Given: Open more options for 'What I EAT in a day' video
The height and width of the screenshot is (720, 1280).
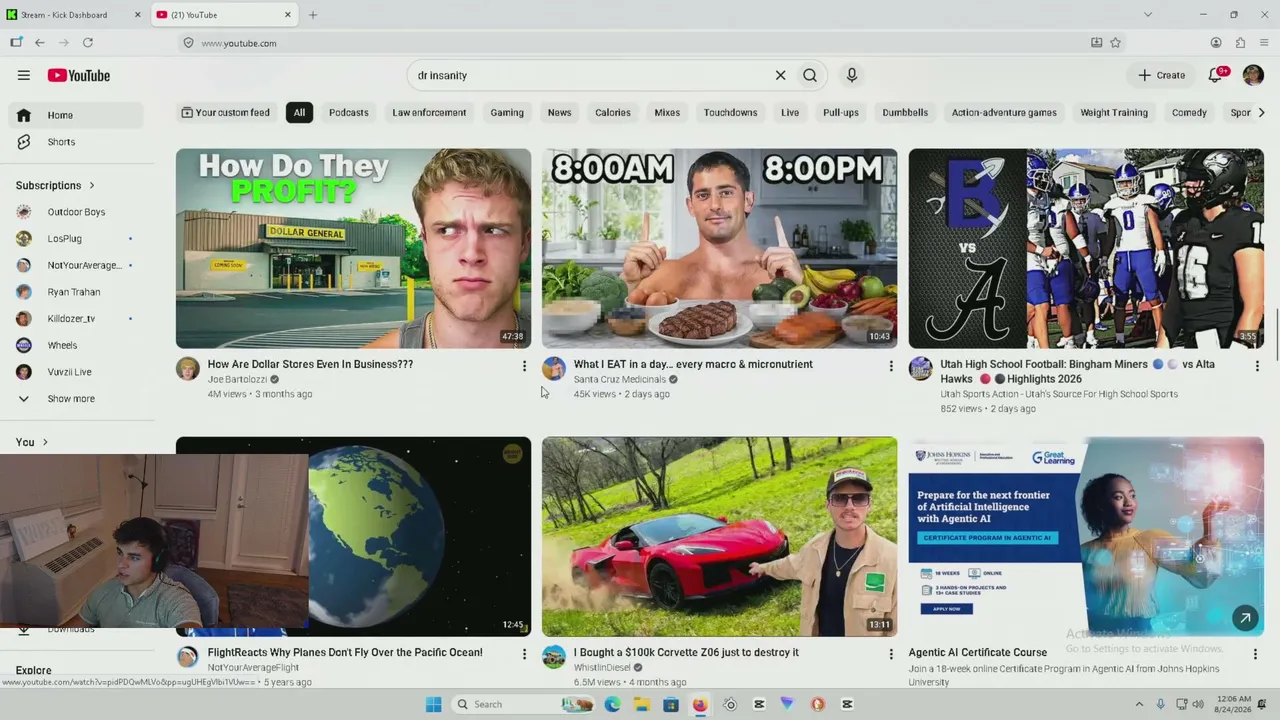Looking at the screenshot, I should pyautogui.click(x=891, y=366).
